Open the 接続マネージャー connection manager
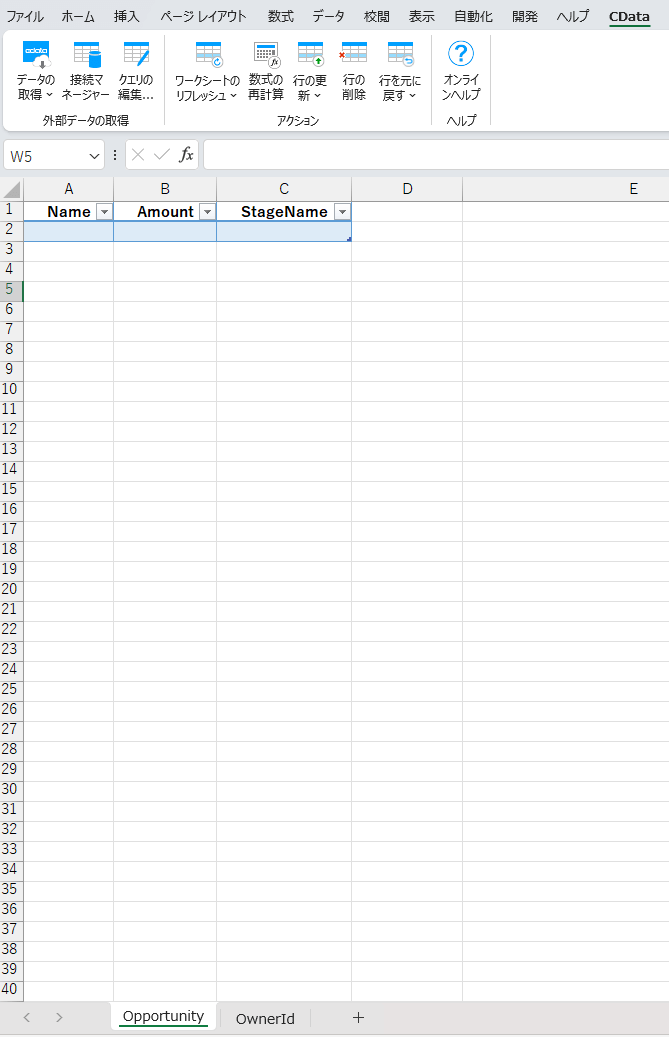Viewport: 669px width, 1037px height. (x=86, y=71)
